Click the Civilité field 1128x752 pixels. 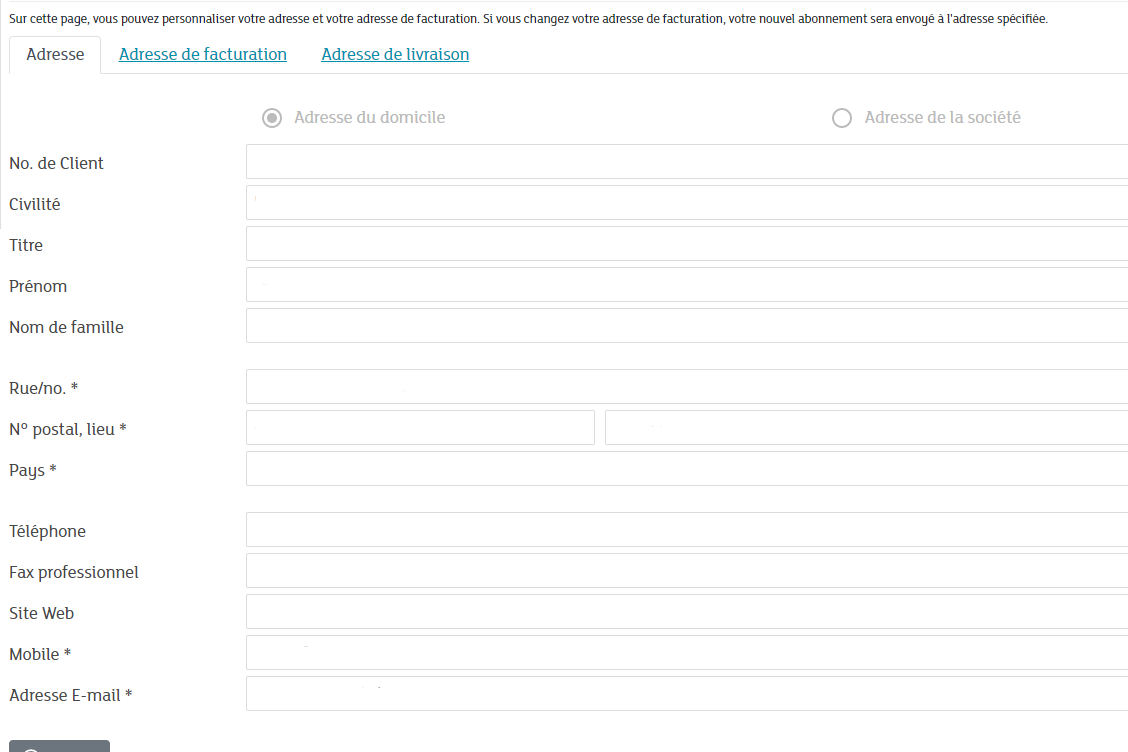[x=687, y=202]
